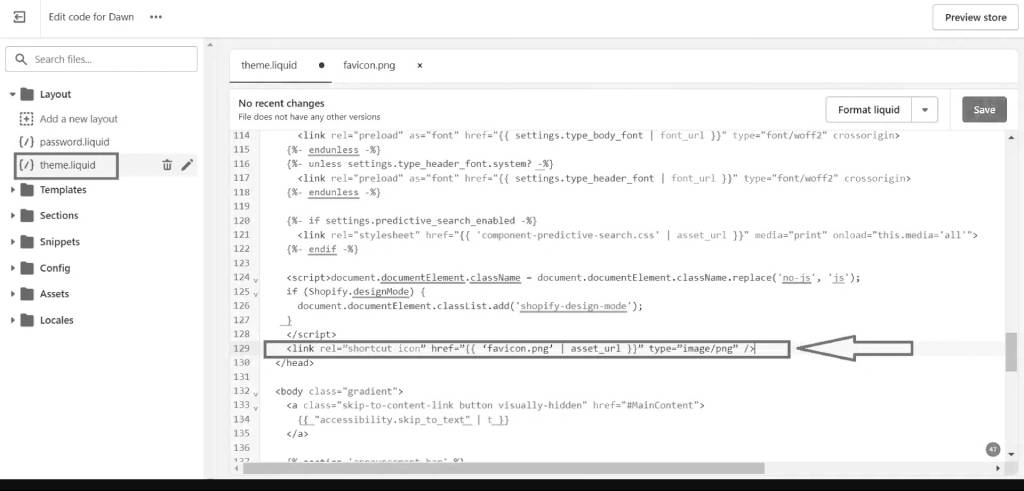Click Add a new layout
1024x491 pixels.
(78, 119)
